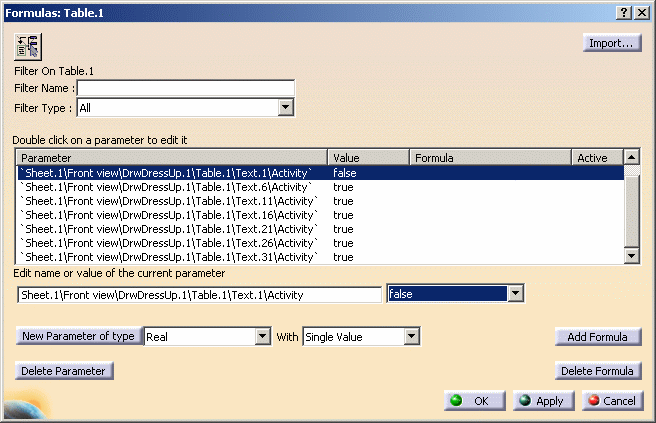The image size is (656, 423).
Task: Click the incremental filter icon at top left
Action: [x=28, y=46]
